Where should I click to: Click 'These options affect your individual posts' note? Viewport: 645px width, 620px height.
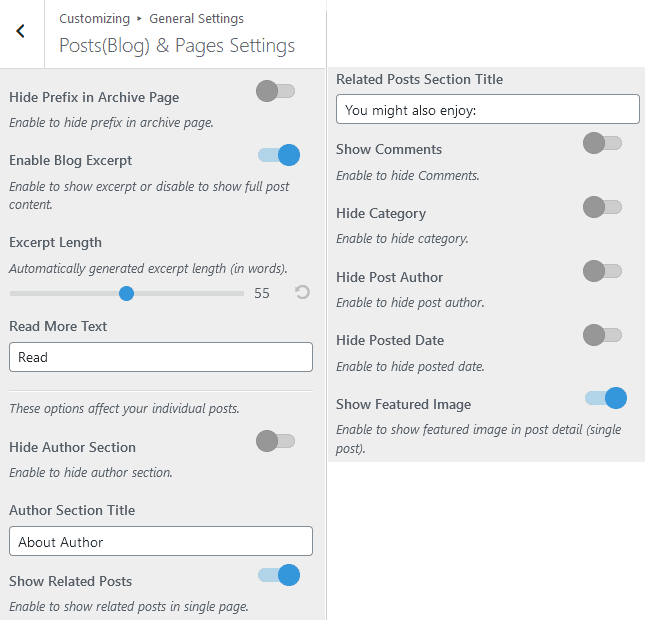pyautogui.click(x=124, y=409)
